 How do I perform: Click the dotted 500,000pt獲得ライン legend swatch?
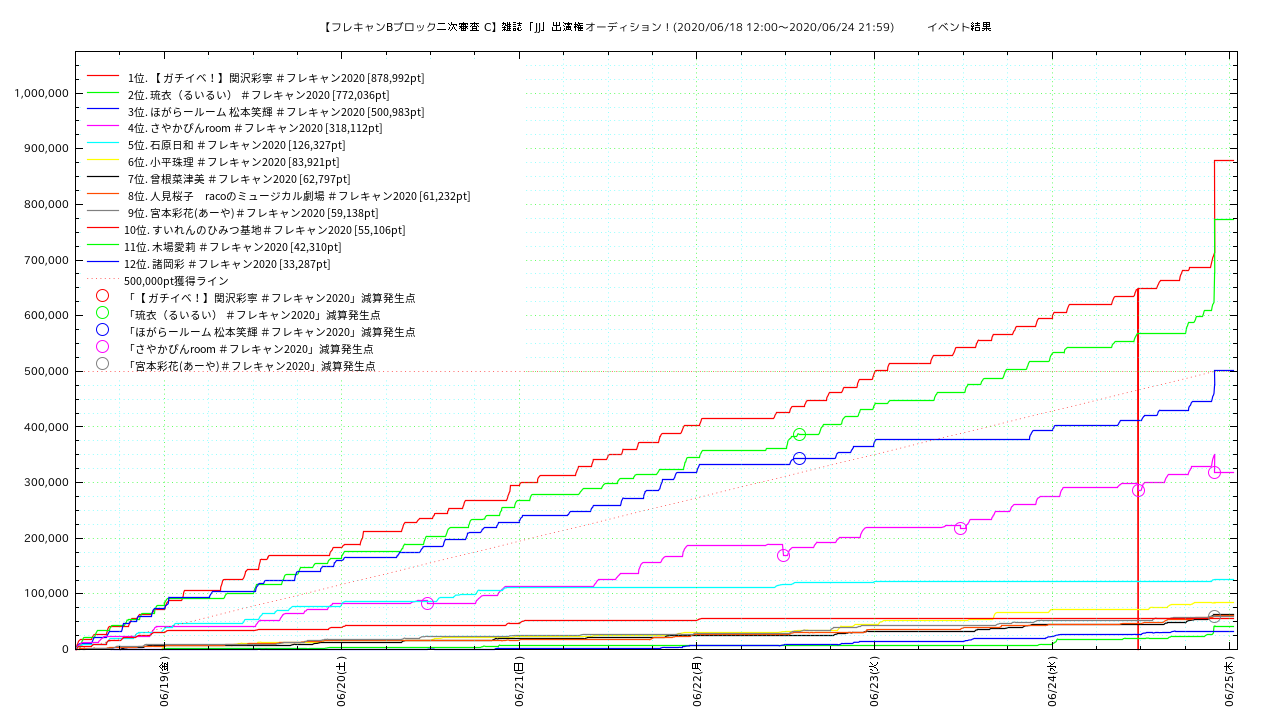point(103,280)
